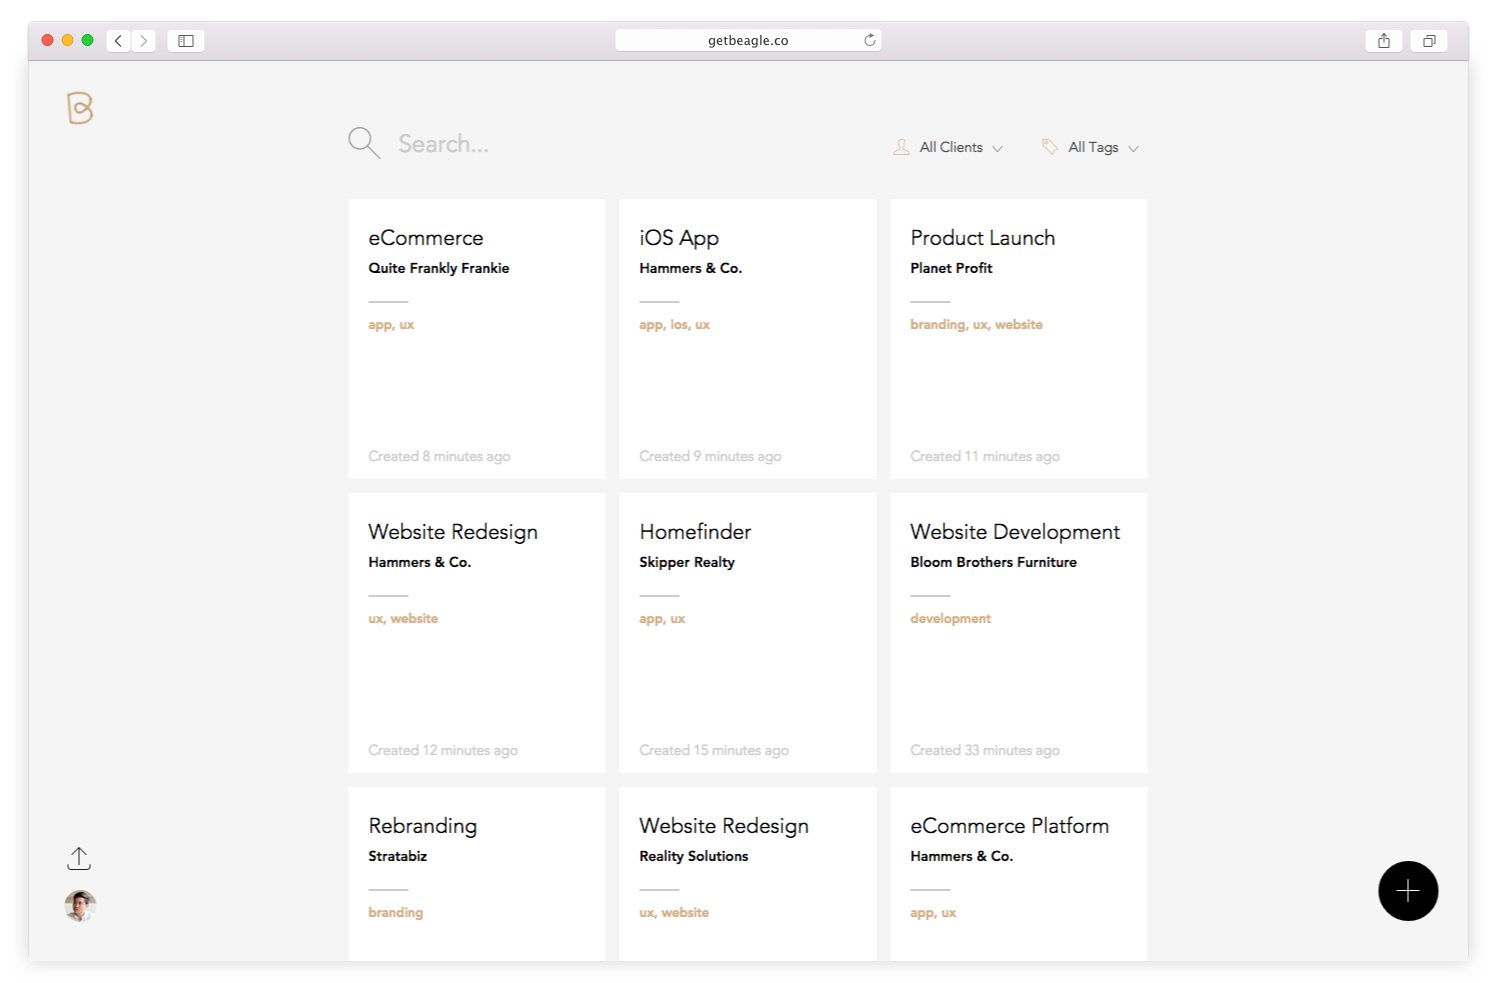Click 'Created 9 minutes ago' text
Screen dimensions: 1497x983
click(x=710, y=456)
